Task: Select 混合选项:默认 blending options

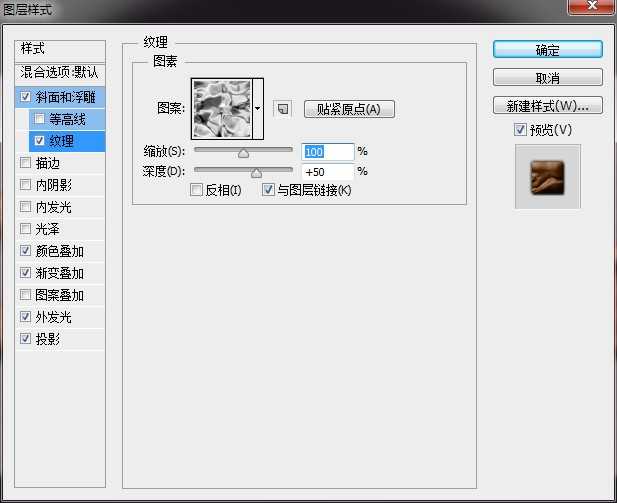Action: [60, 73]
